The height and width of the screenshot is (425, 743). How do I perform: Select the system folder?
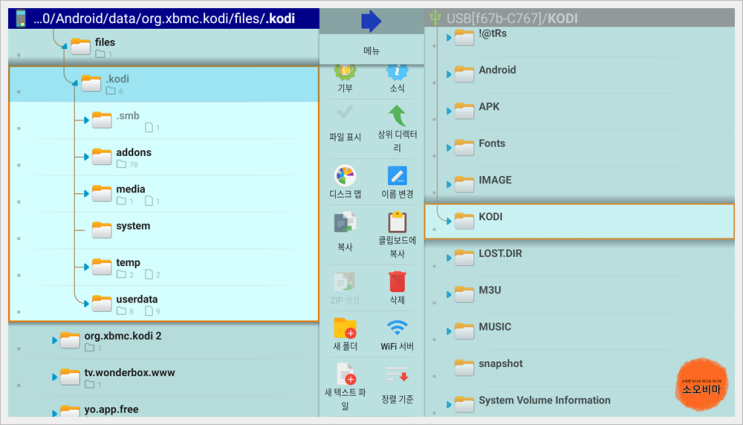[x=163, y=230]
